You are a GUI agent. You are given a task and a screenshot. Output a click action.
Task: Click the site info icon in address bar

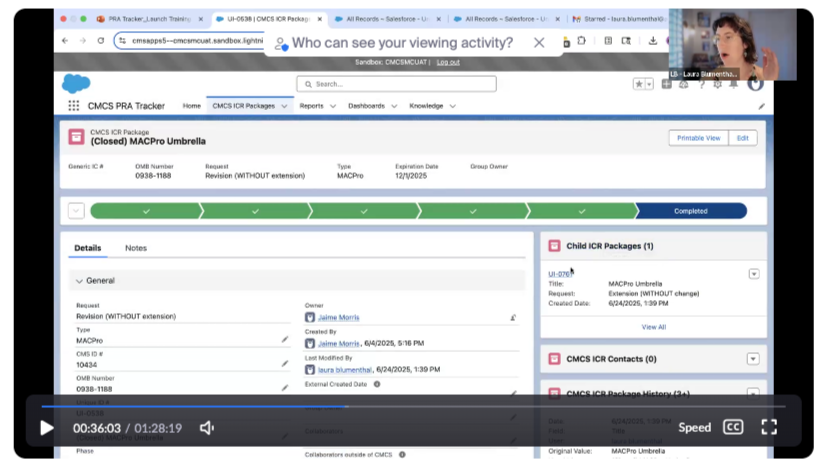pos(123,41)
